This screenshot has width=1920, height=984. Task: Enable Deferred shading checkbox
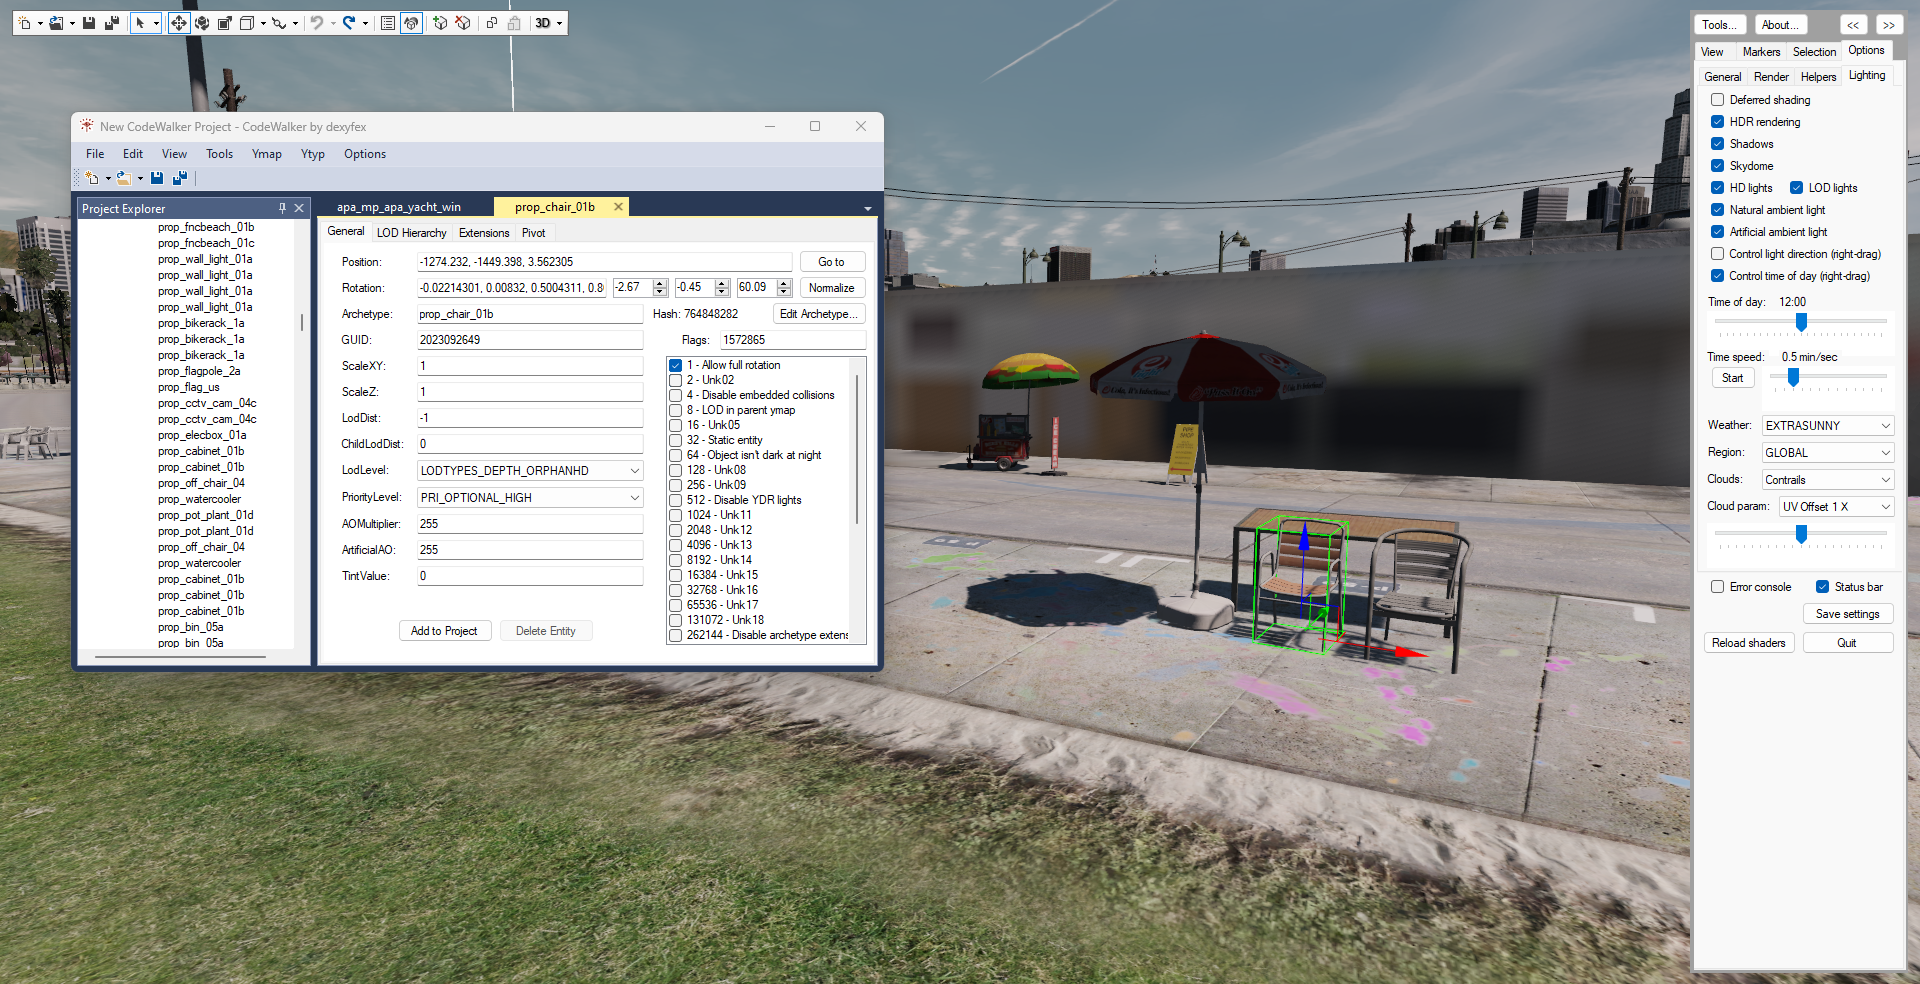coord(1717,100)
